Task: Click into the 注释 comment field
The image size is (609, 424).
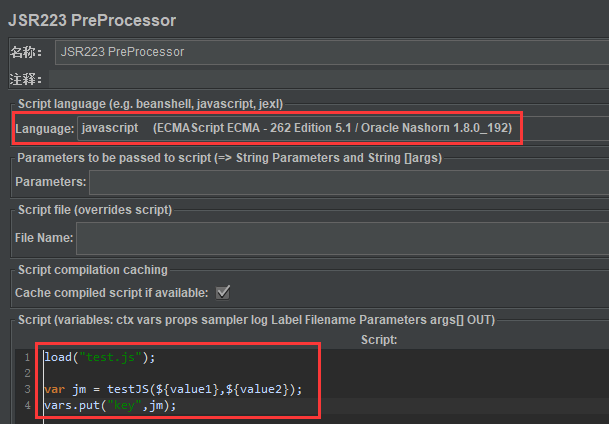Action: click(x=329, y=79)
